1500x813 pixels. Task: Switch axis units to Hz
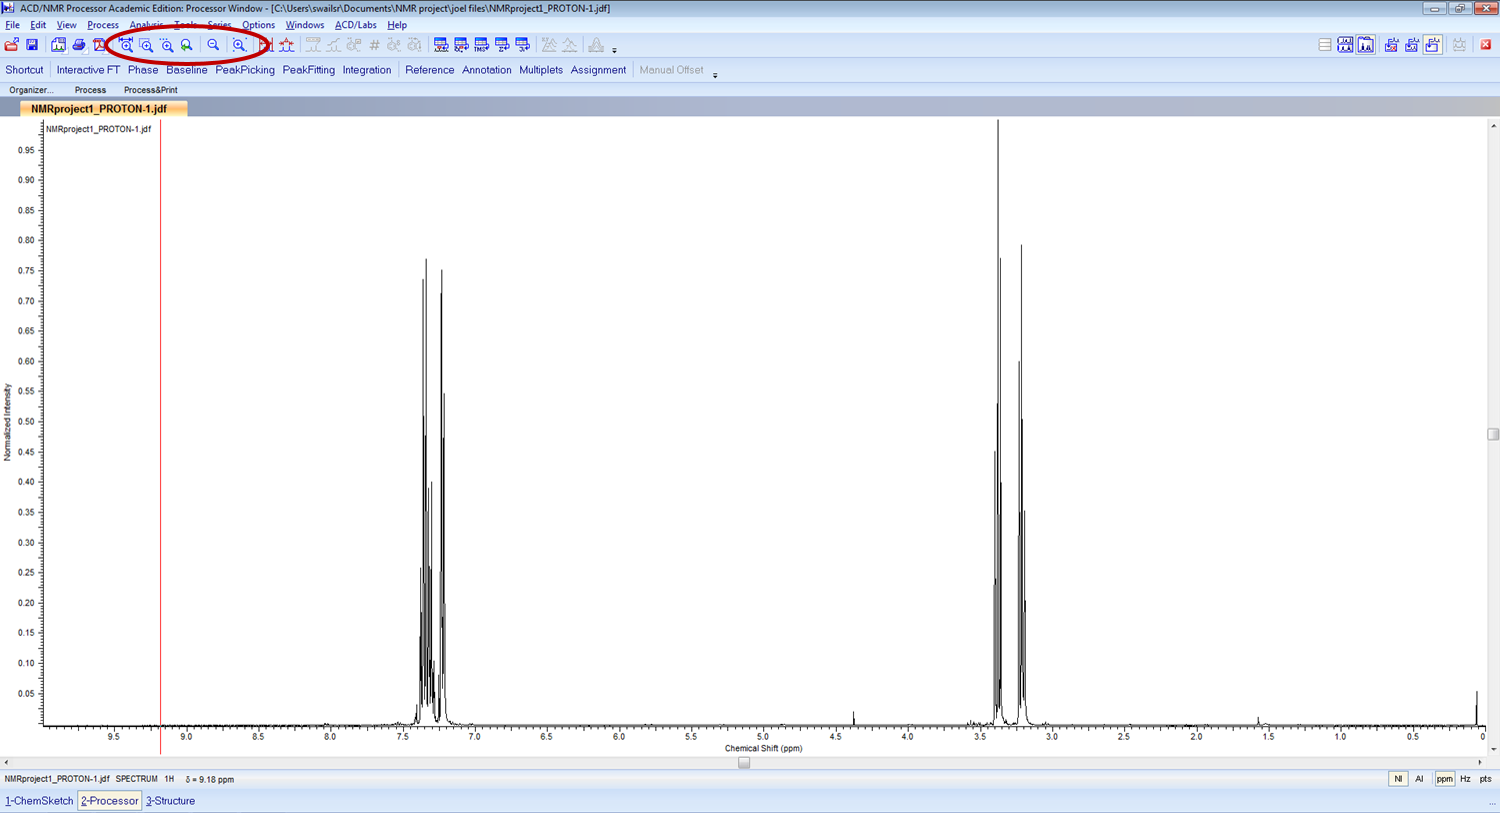tap(1465, 779)
